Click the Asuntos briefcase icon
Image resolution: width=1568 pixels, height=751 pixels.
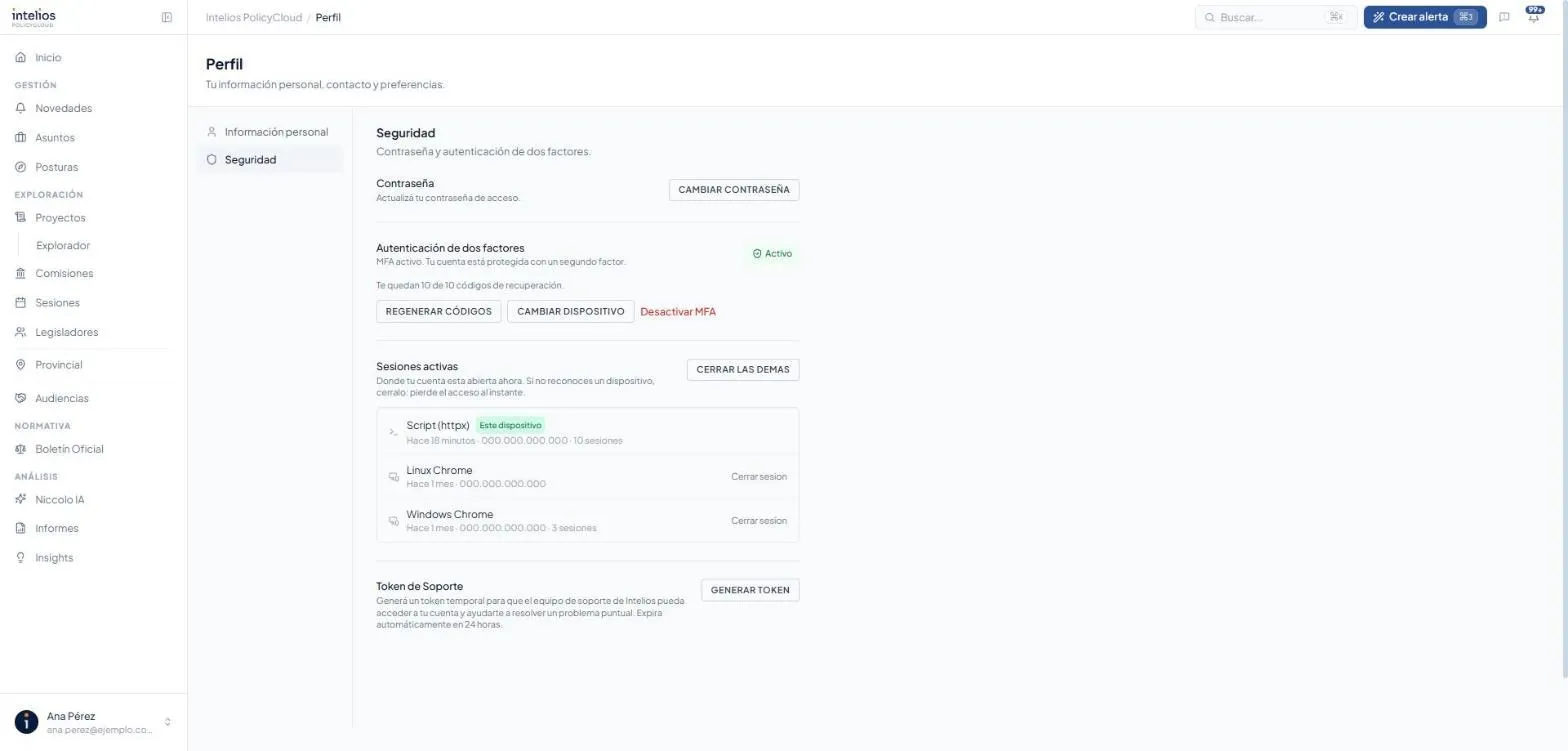pyautogui.click(x=21, y=138)
